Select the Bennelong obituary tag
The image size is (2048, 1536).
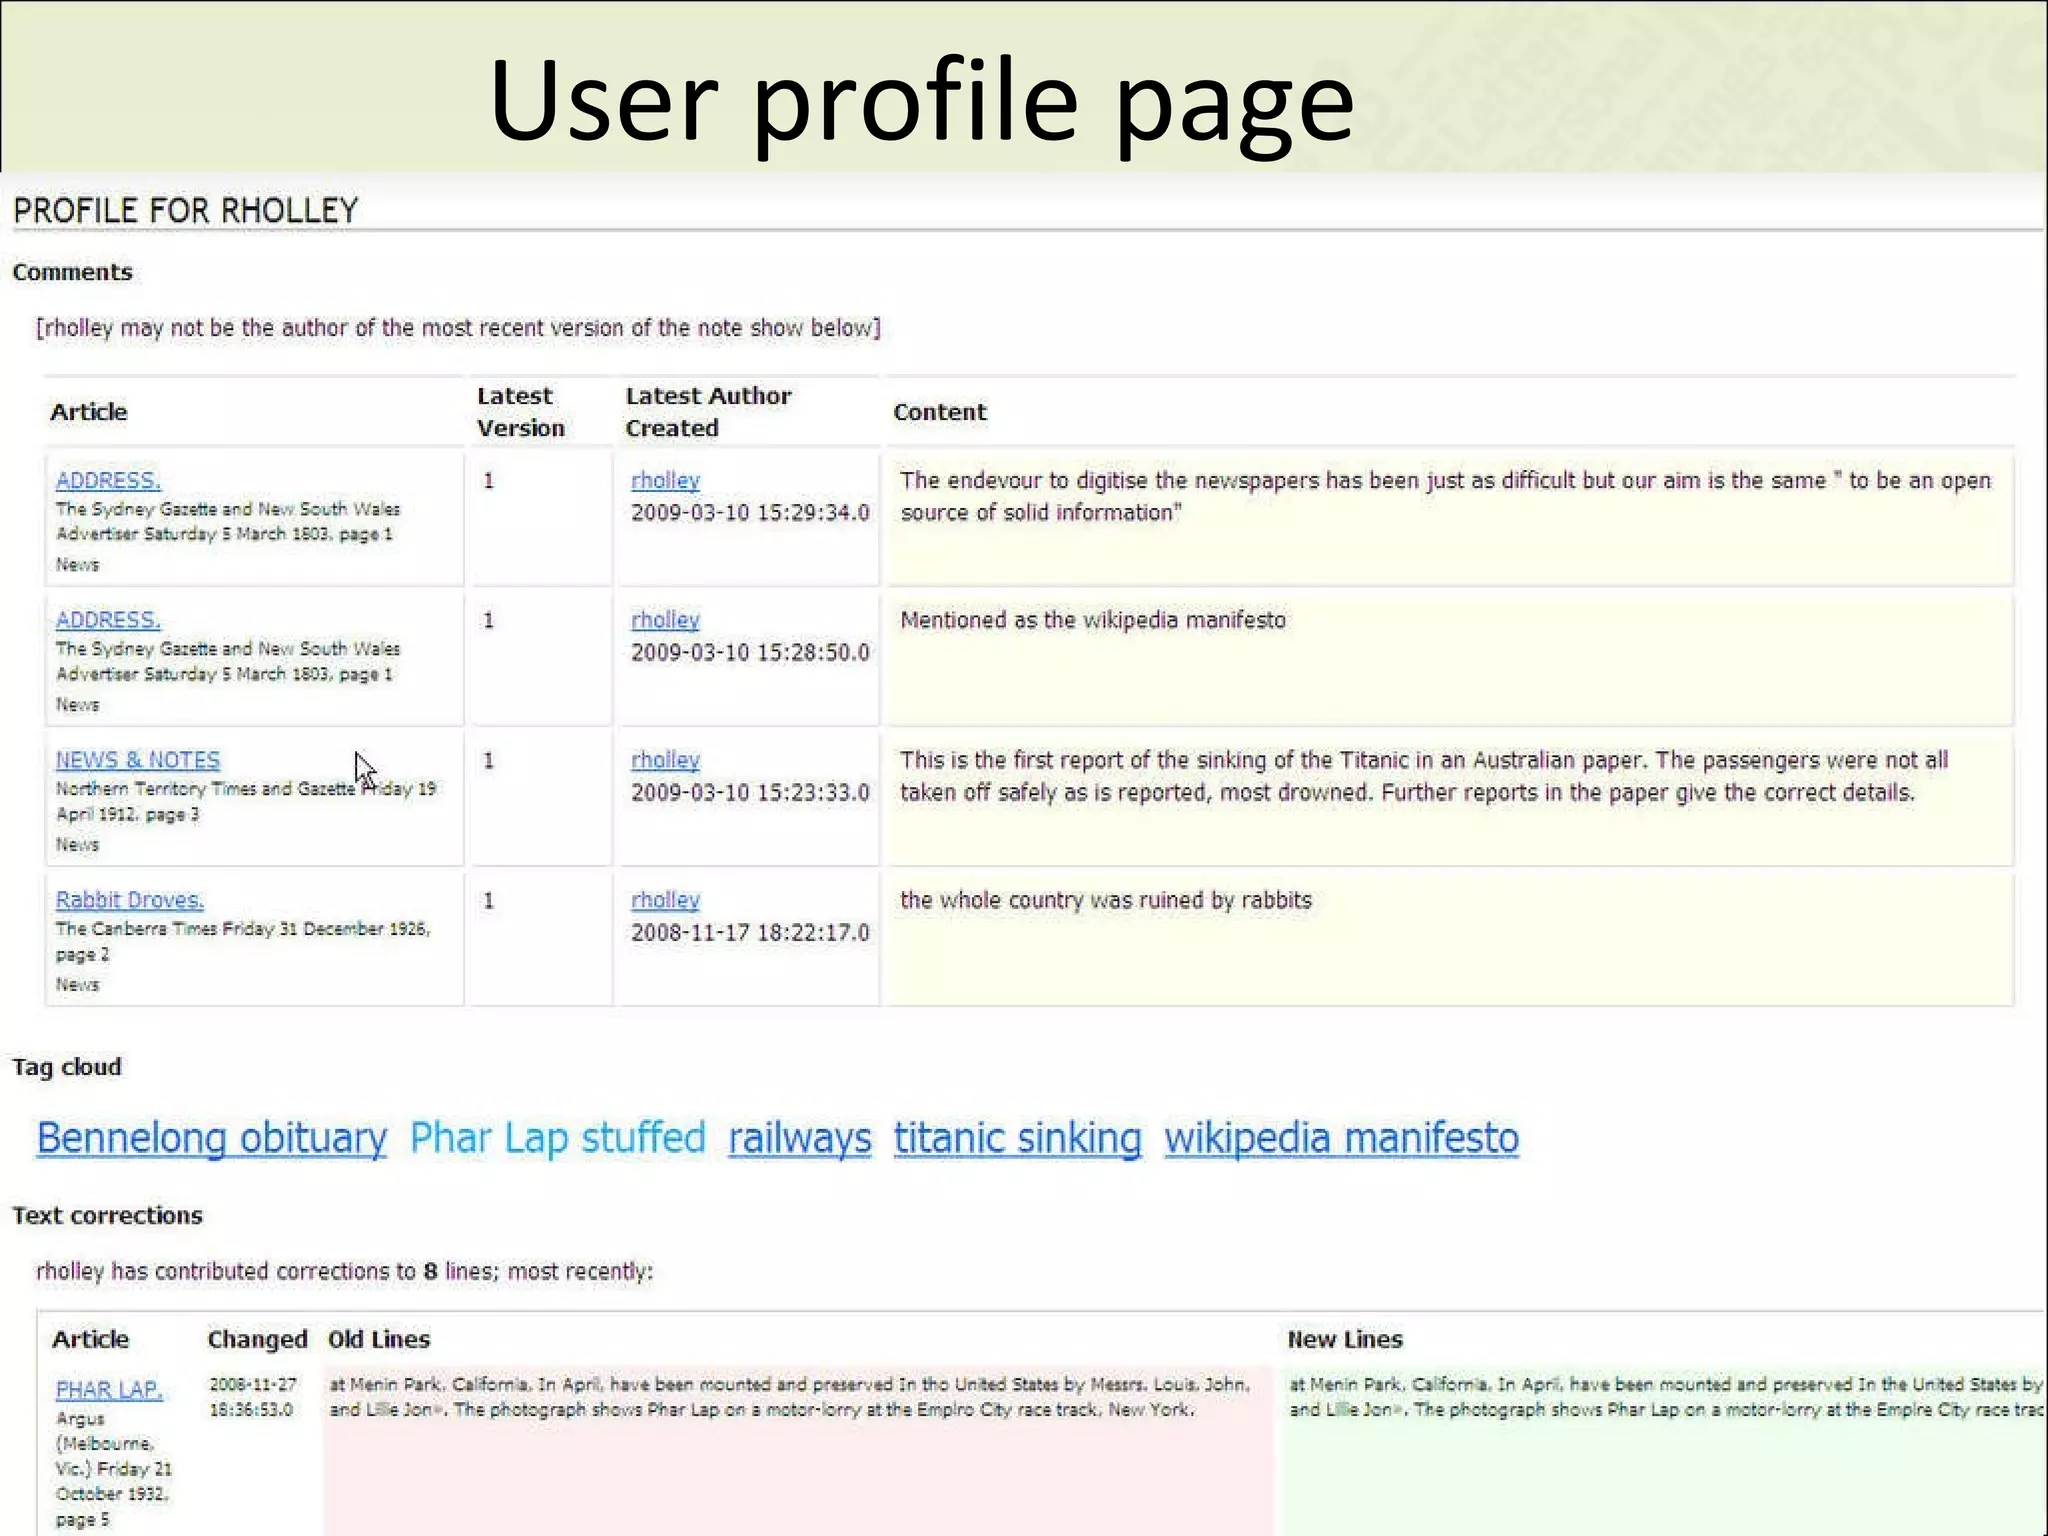[212, 1139]
